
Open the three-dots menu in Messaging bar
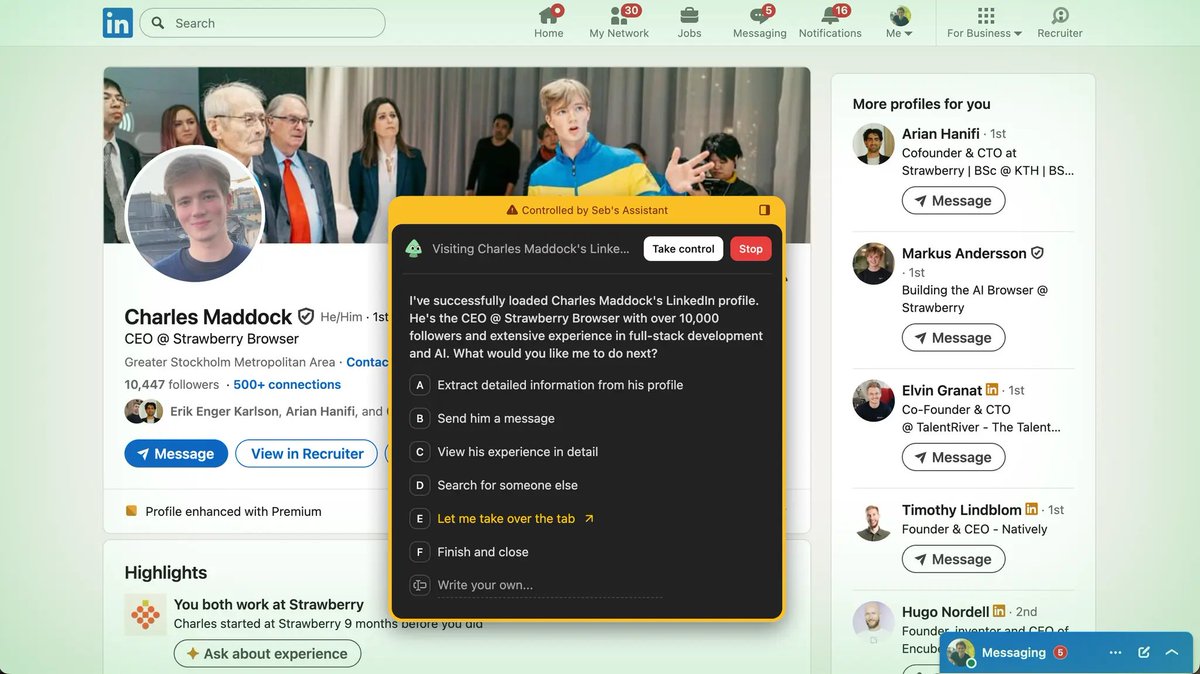click(x=1115, y=653)
